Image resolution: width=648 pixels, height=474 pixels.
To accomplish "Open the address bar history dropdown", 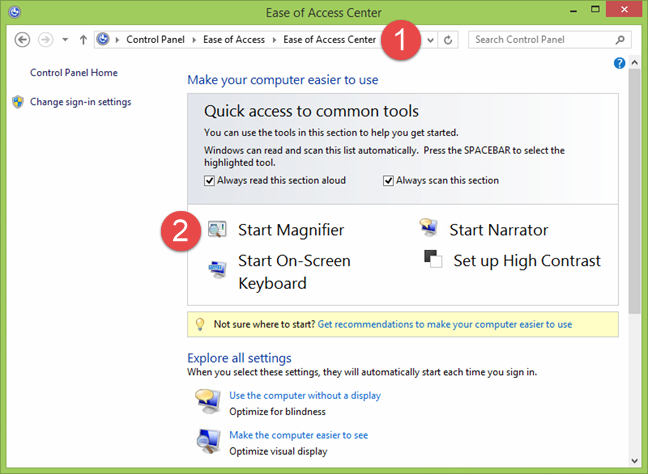I will (x=430, y=40).
